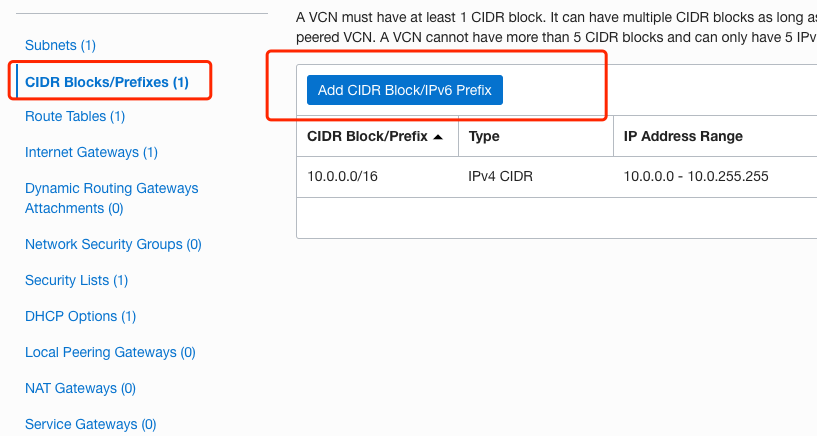Sort by CIDR Block/Prefix arrow icon
The height and width of the screenshot is (436, 817).
tap(438, 137)
